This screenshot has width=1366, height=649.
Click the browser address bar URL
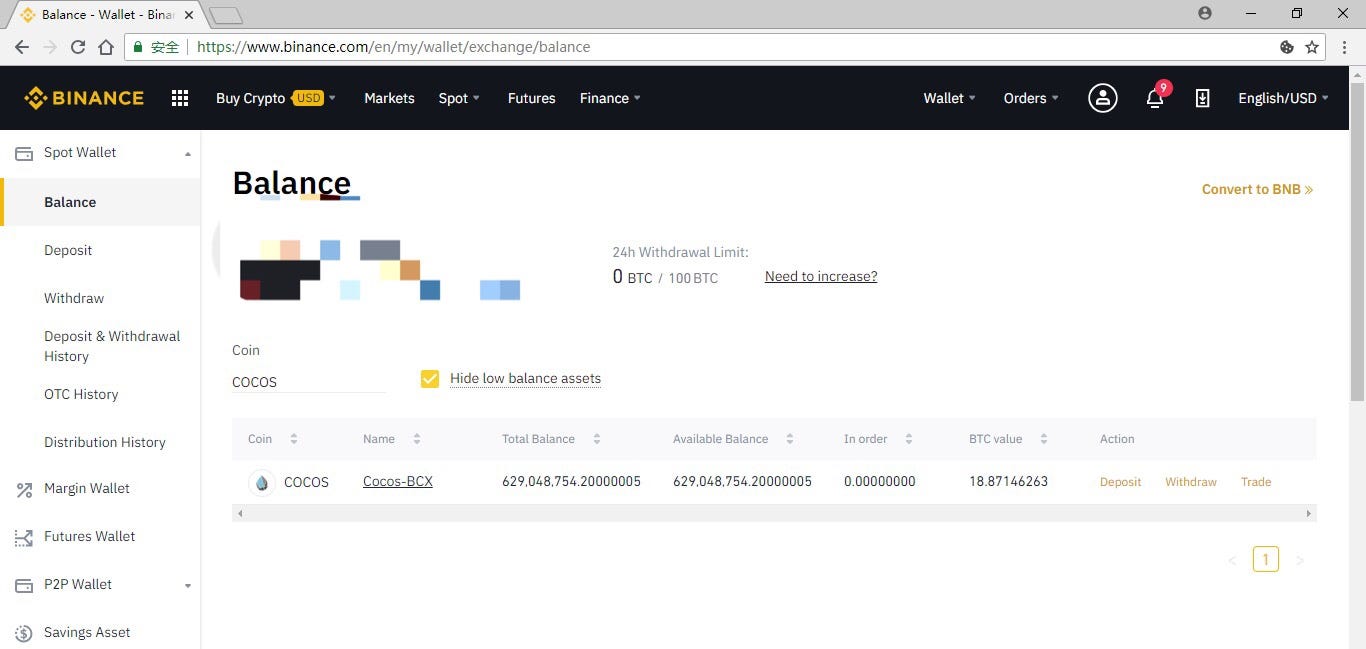pos(394,47)
